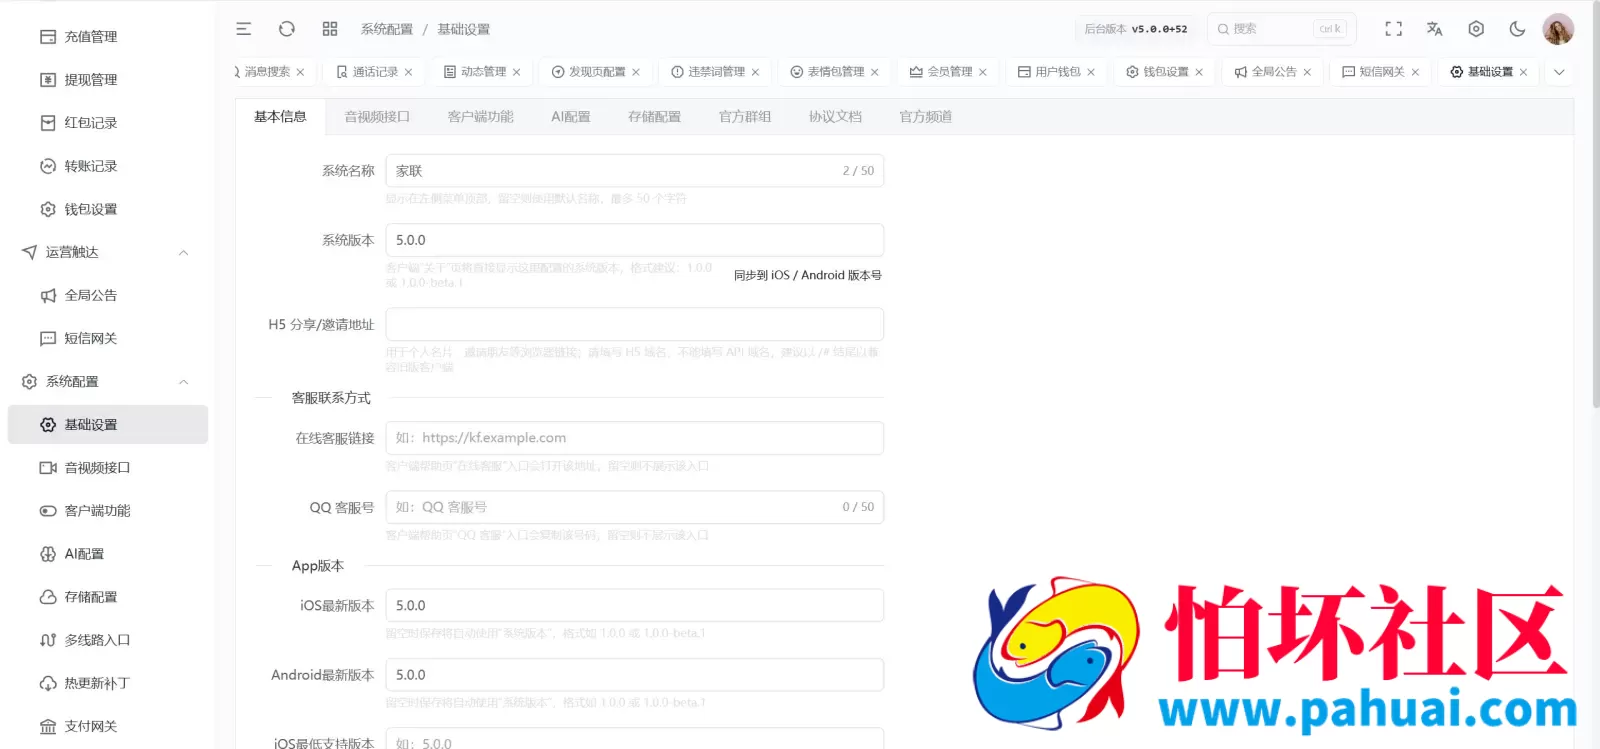This screenshot has height=749, width=1600.
Task: Switch to 存储配置 settings tab
Action: (654, 117)
